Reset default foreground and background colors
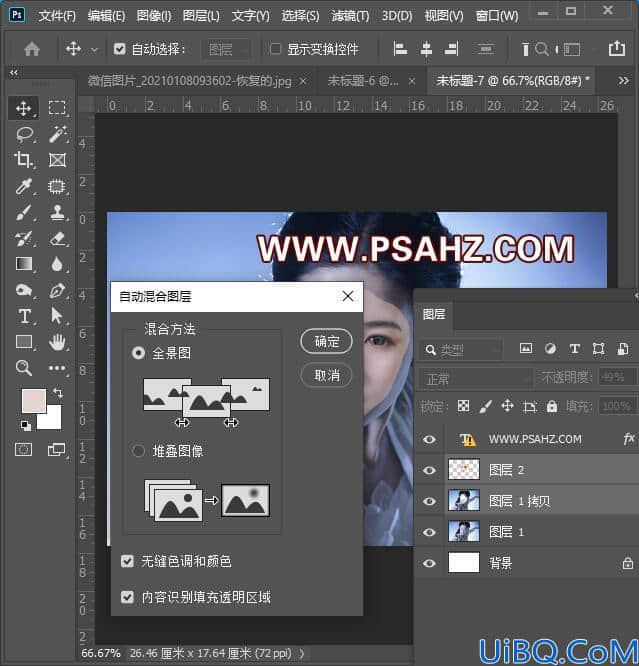This screenshot has height=666, width=639. (25, 425)
